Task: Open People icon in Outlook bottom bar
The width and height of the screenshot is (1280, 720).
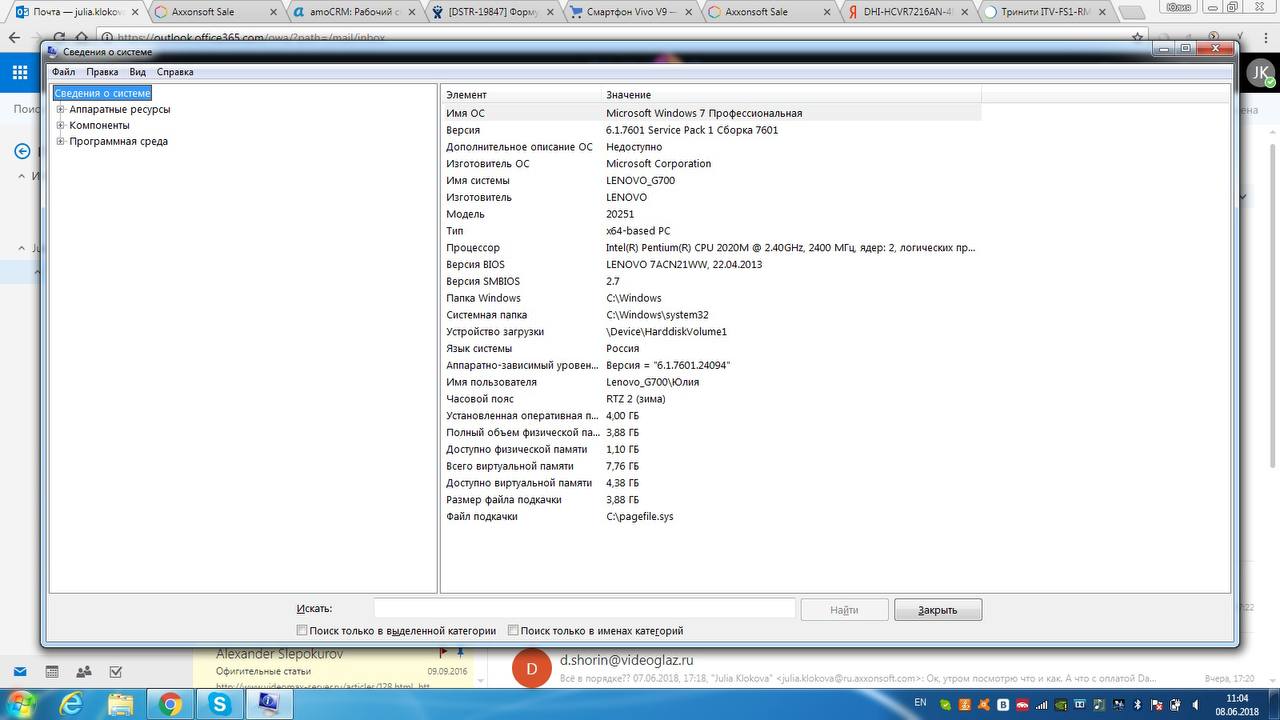Action: [x=84, y=672]
